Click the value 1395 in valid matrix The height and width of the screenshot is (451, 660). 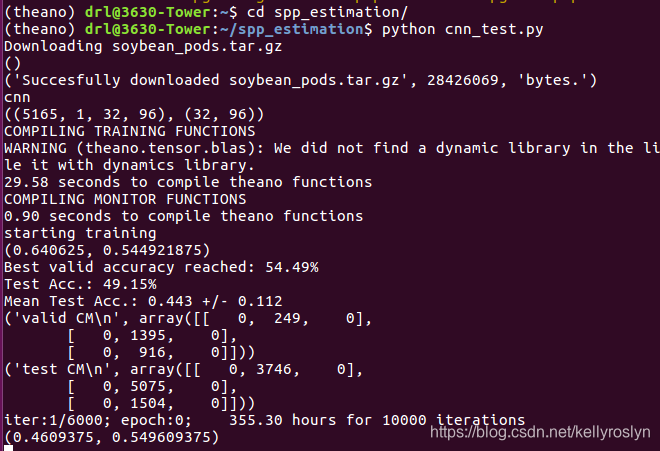click(148, 335)
